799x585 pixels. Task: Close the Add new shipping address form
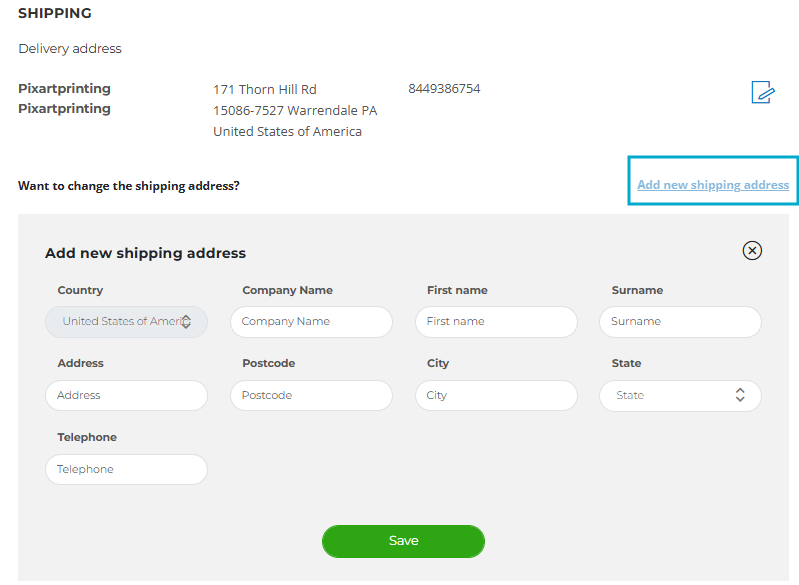point(752,251)
